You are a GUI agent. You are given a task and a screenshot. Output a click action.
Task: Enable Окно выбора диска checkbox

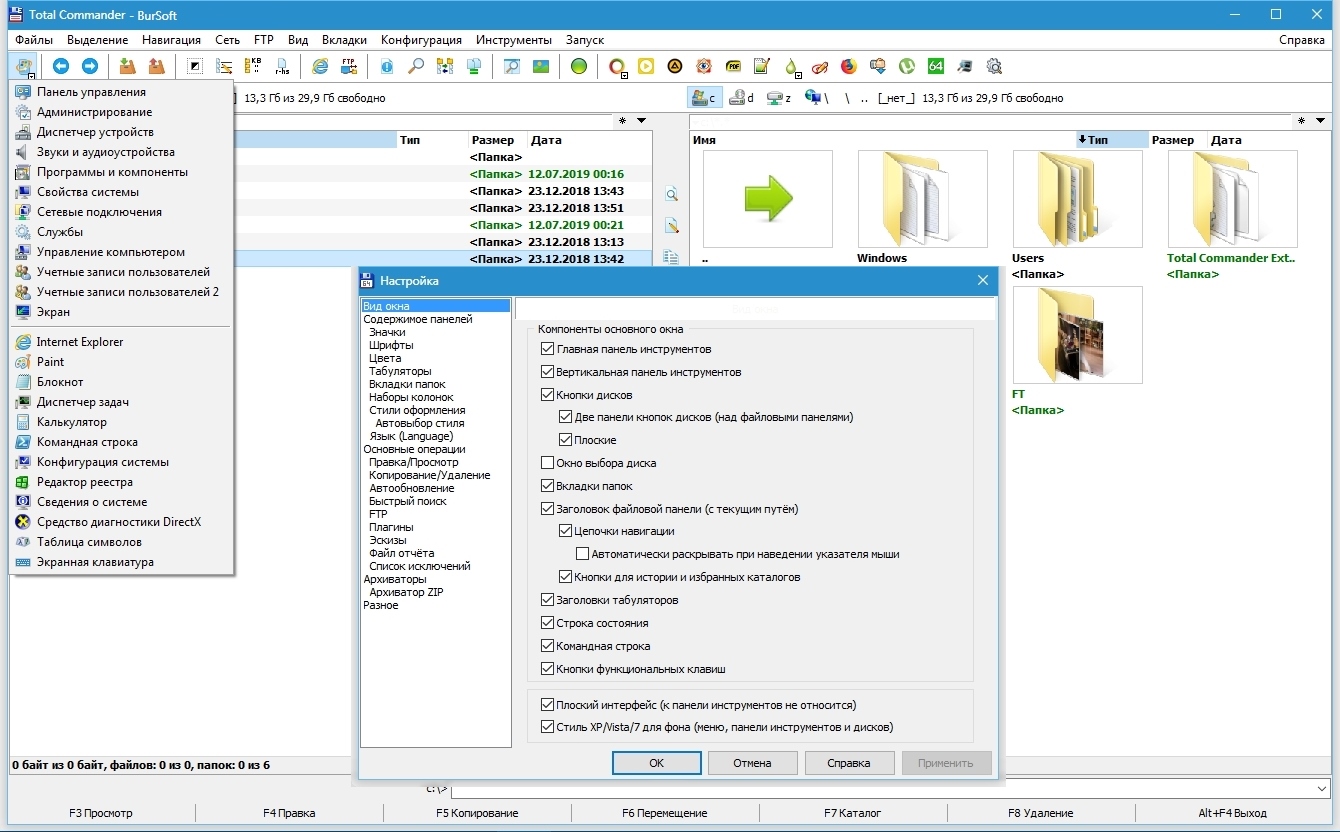point(547,463)
